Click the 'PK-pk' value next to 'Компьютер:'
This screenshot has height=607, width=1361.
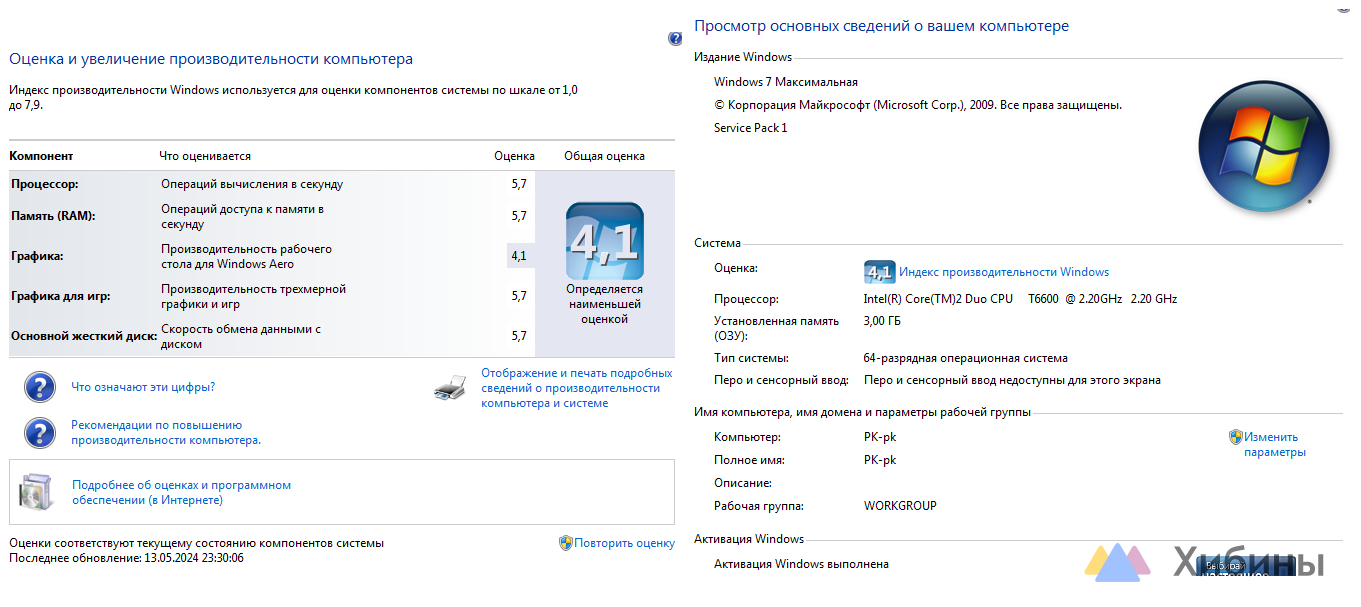880,437
